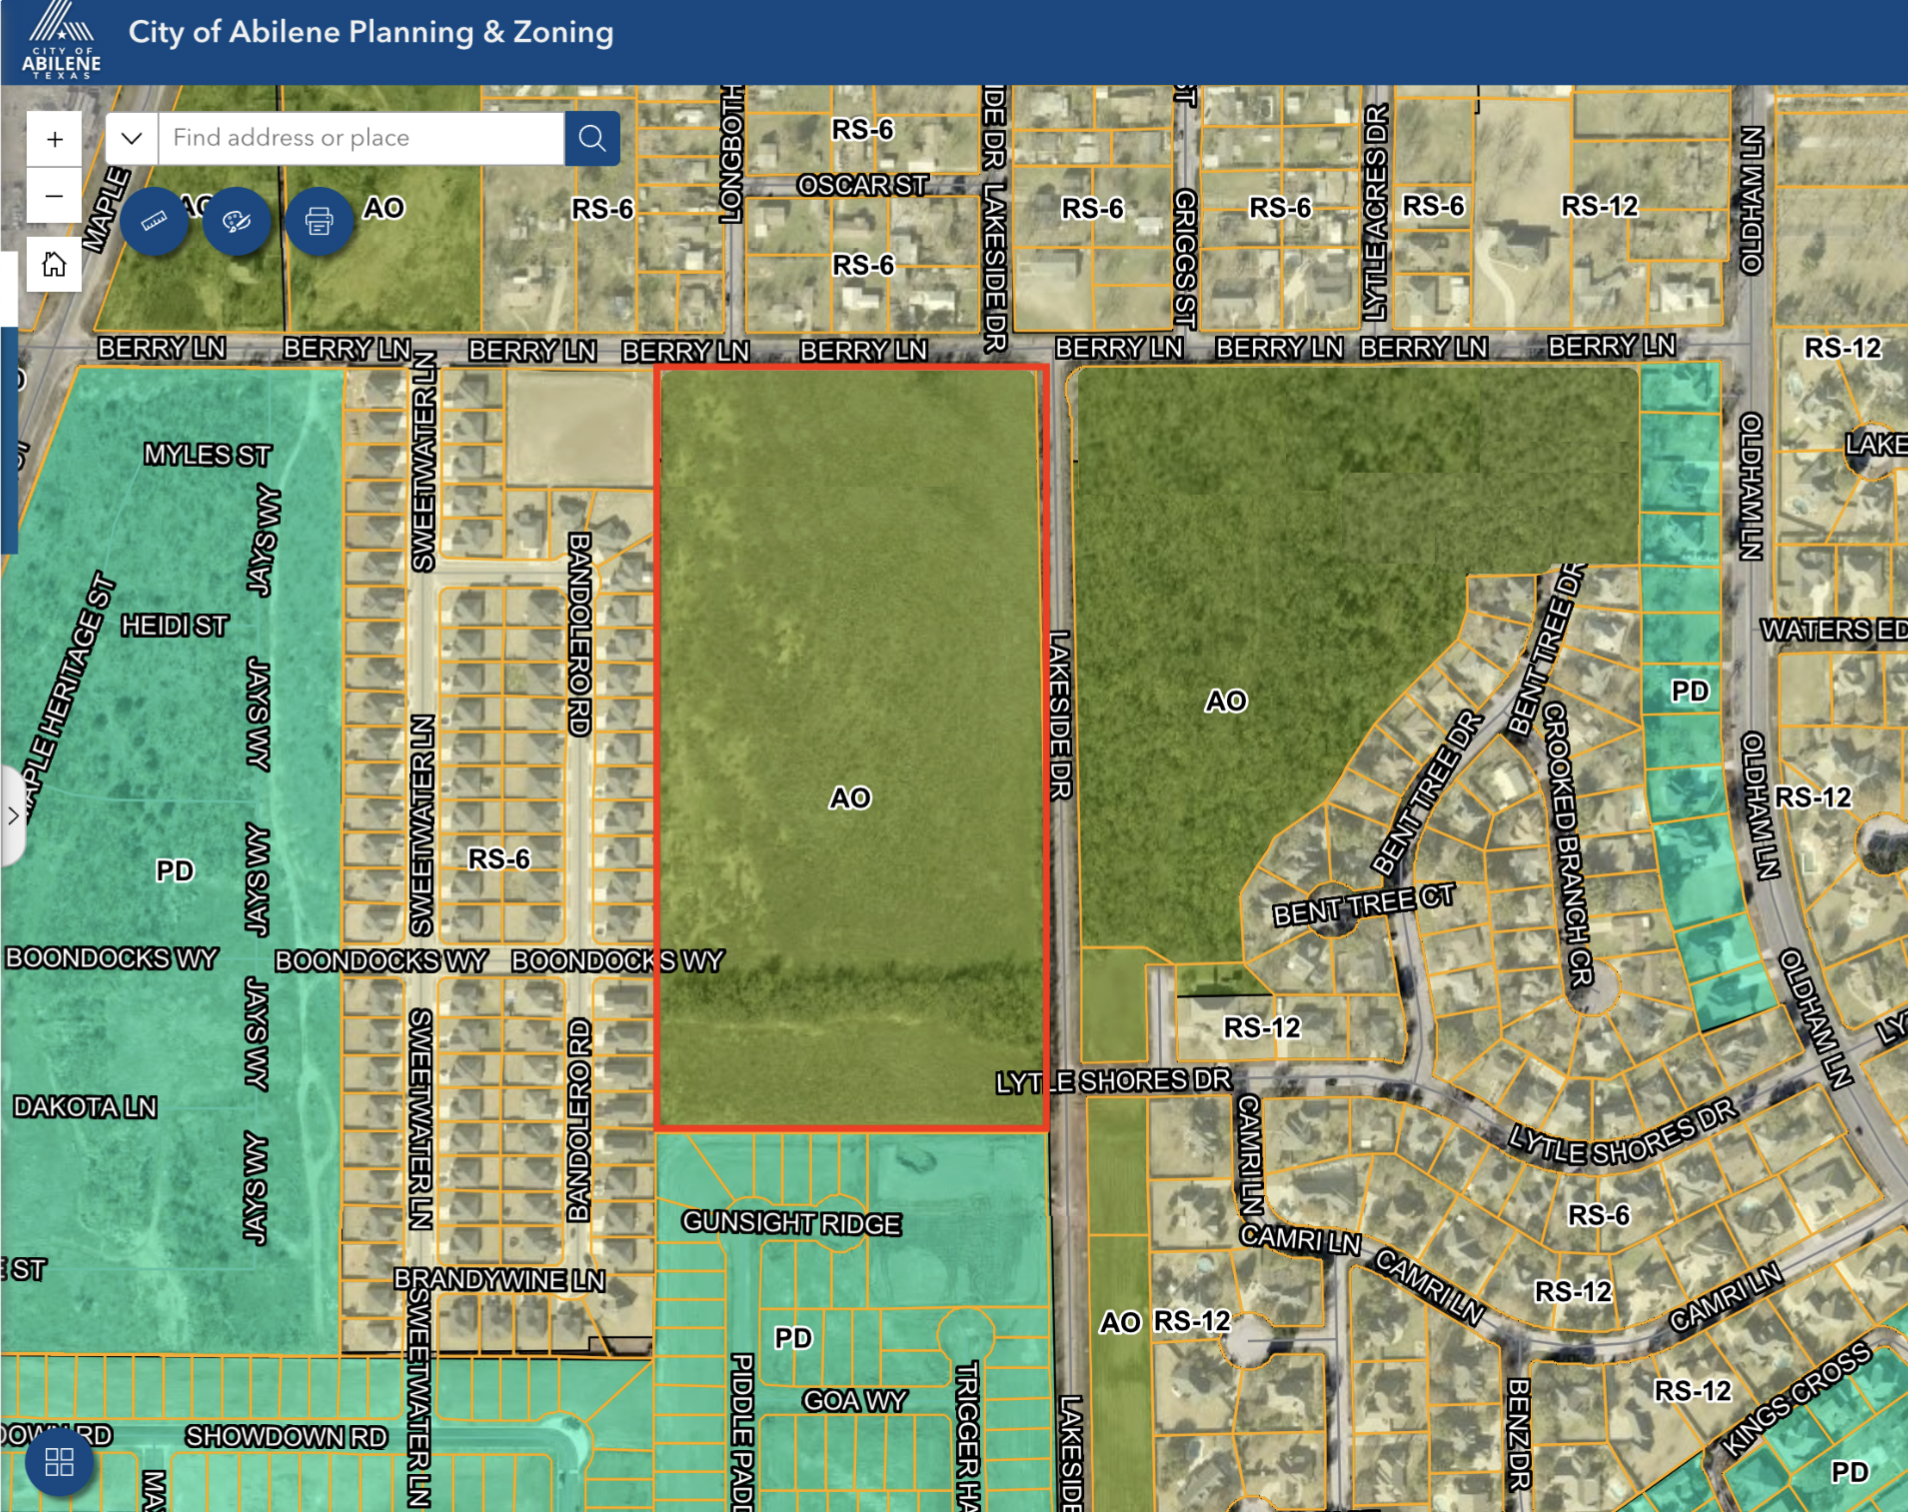Screen dimensions: 1908x1512
Task: Click the City of Abilene logo
Action: click(61, 41)
